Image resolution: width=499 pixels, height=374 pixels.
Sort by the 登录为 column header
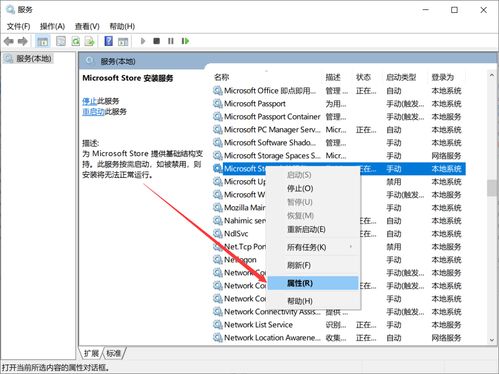(x=443, y=77)
